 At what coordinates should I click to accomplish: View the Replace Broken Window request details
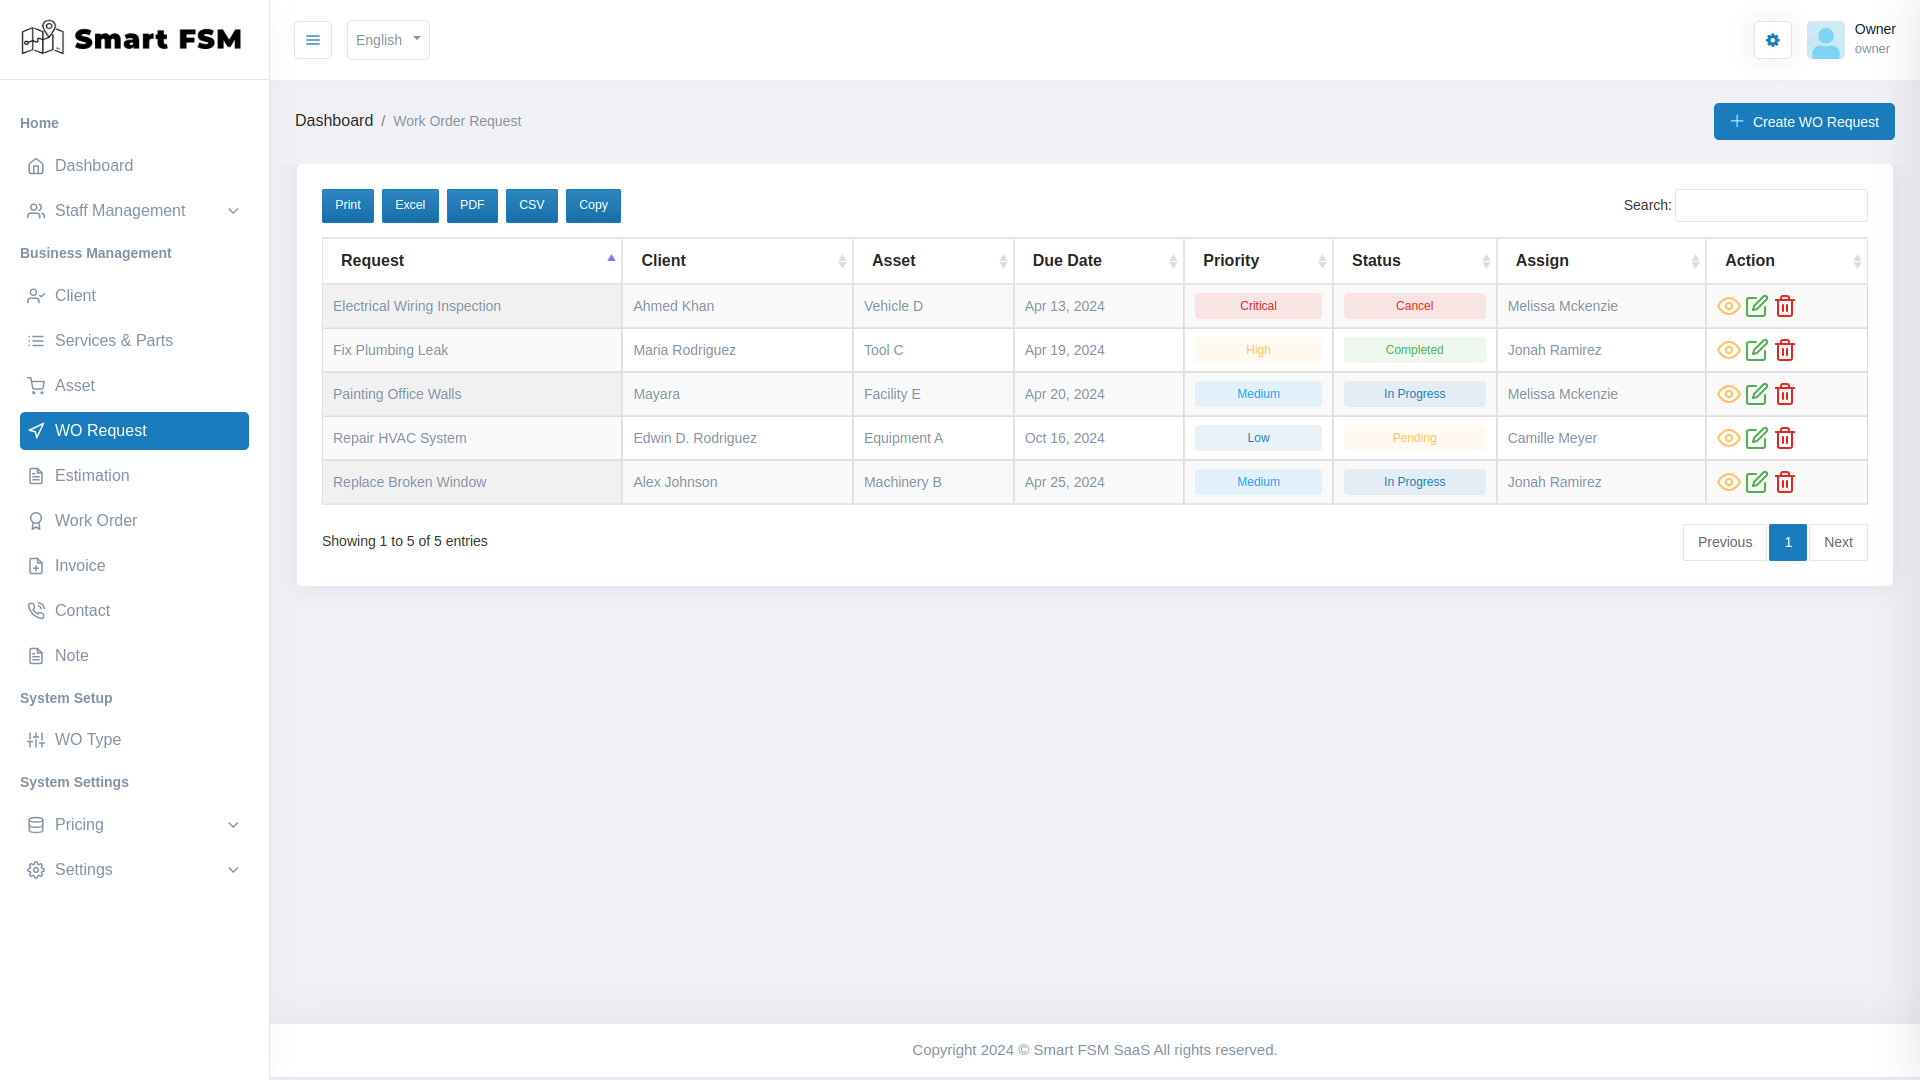(1728, 482)
